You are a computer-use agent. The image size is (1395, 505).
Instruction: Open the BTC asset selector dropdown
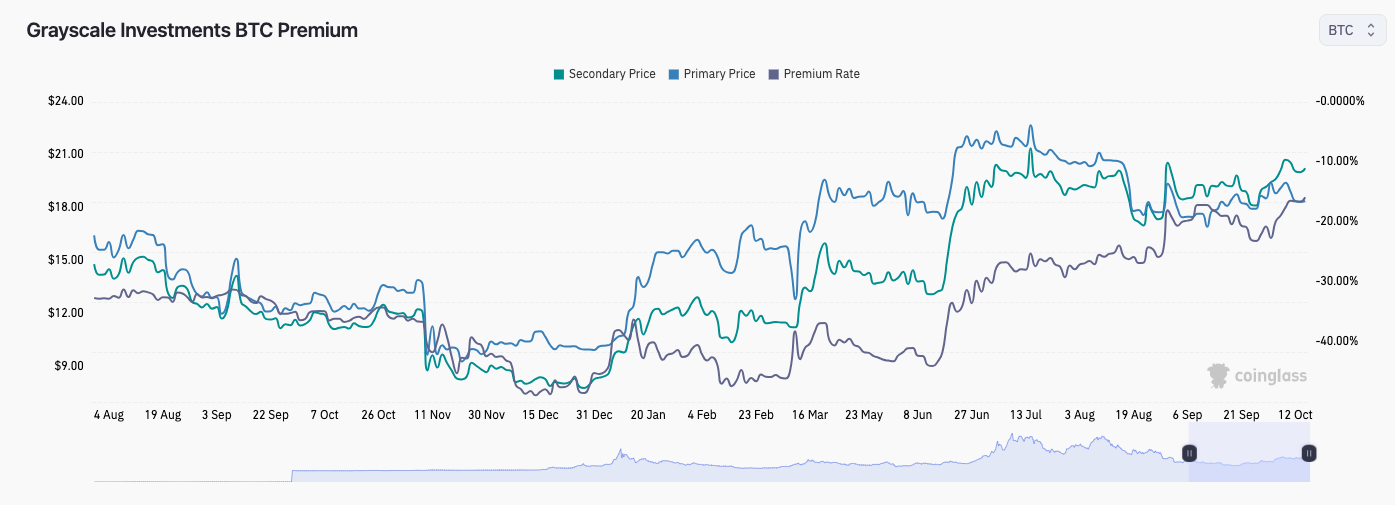coord(1352,31)
